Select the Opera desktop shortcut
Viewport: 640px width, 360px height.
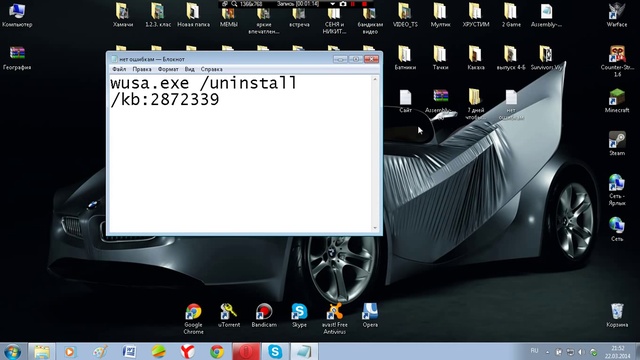370,315
